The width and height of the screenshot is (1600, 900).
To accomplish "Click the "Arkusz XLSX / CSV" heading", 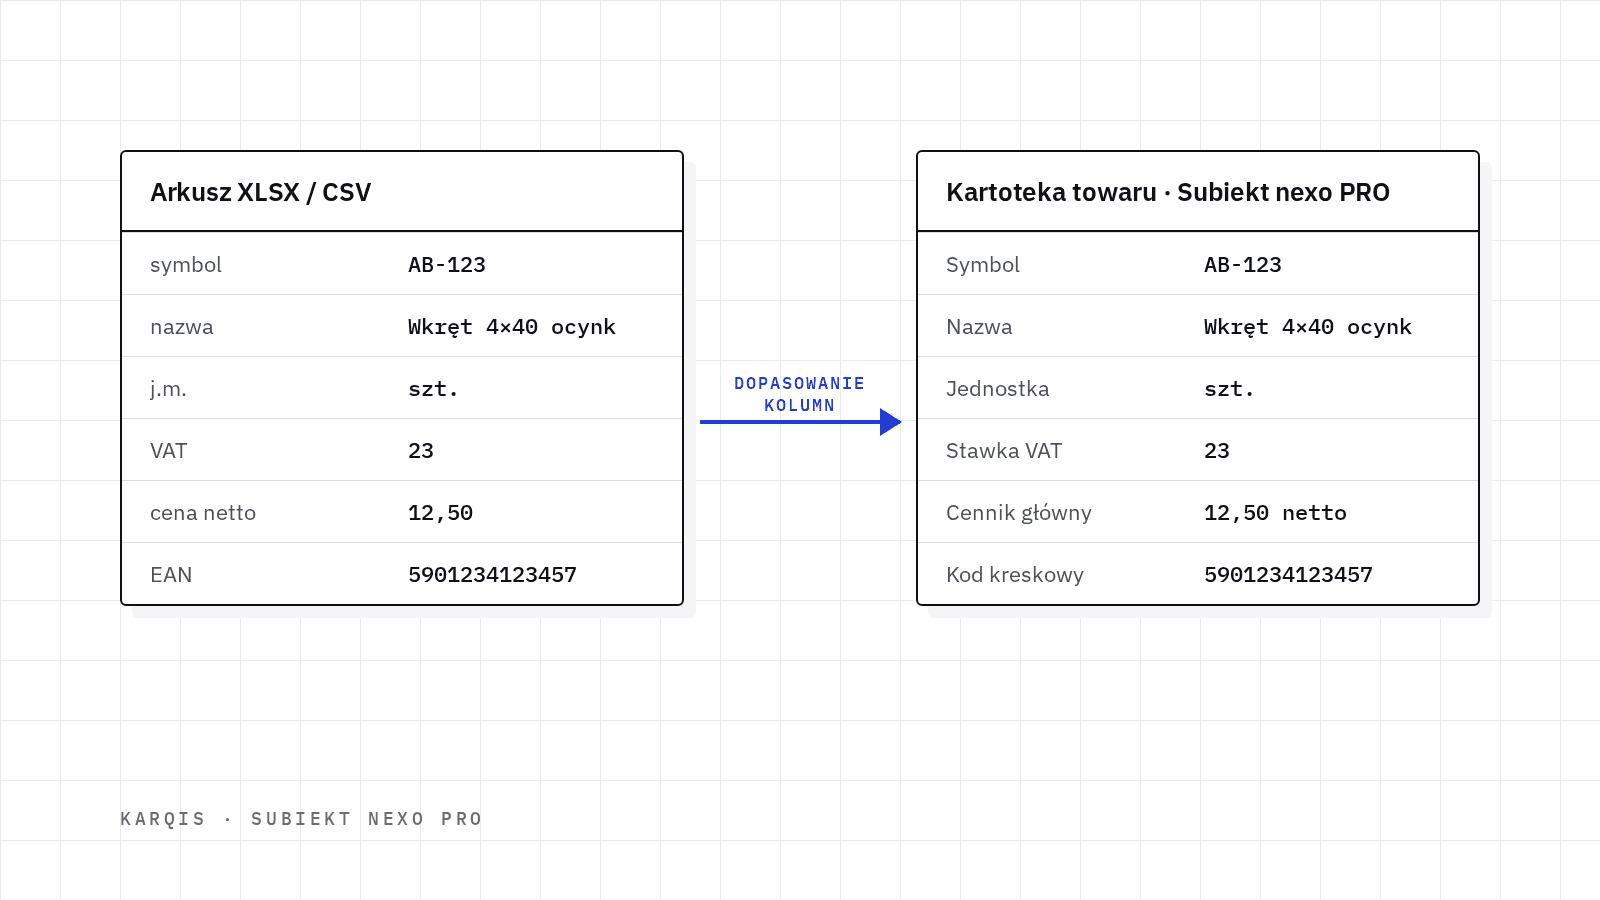I will coord(260,193).
